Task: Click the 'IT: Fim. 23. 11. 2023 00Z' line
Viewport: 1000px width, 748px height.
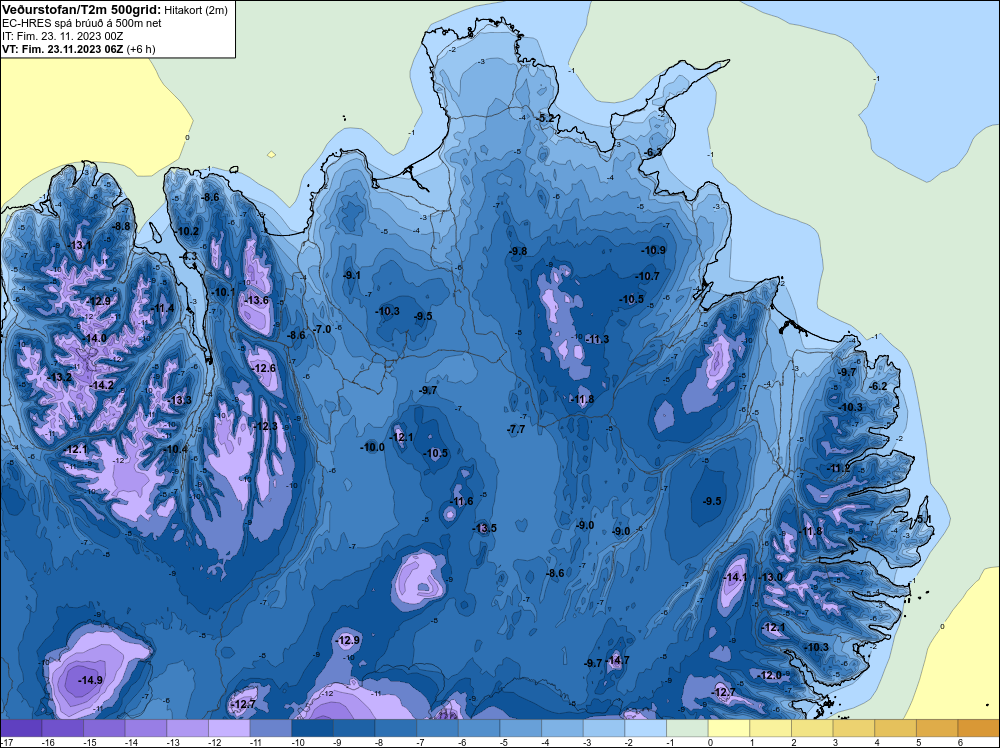Action: pos(62,36)
